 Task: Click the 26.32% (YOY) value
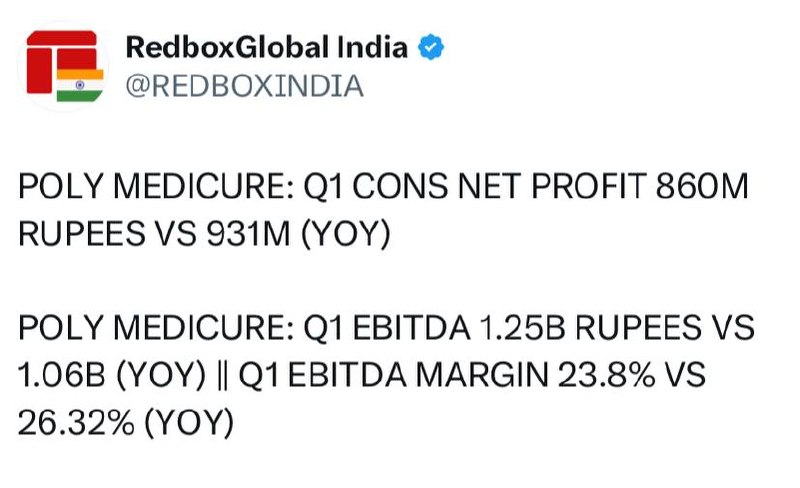(x=126, y=423)
